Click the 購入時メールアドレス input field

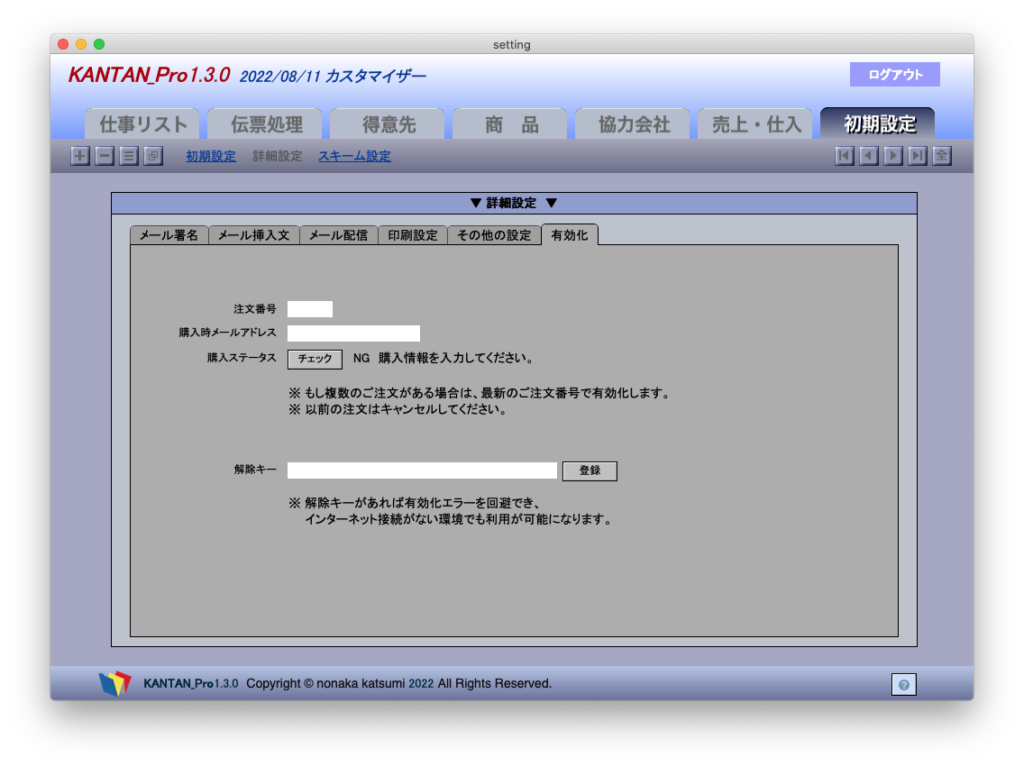click(x=353, y=333)
